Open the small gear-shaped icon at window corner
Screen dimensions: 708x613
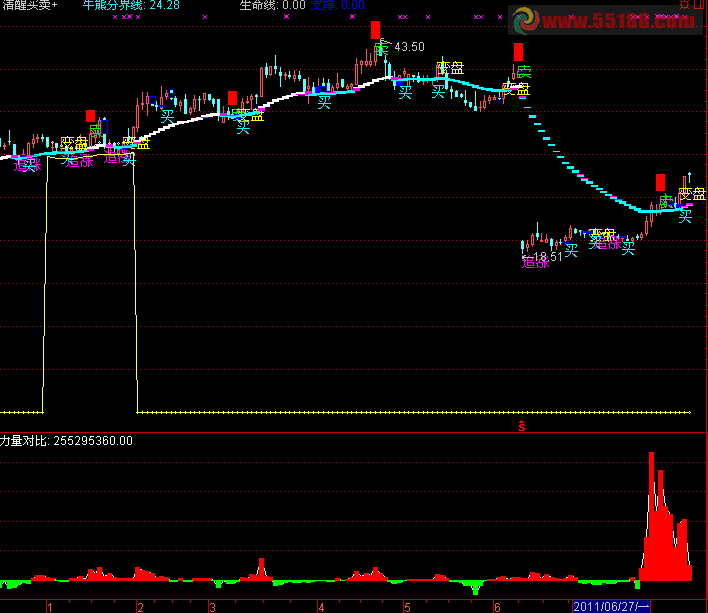click(685, 5)
